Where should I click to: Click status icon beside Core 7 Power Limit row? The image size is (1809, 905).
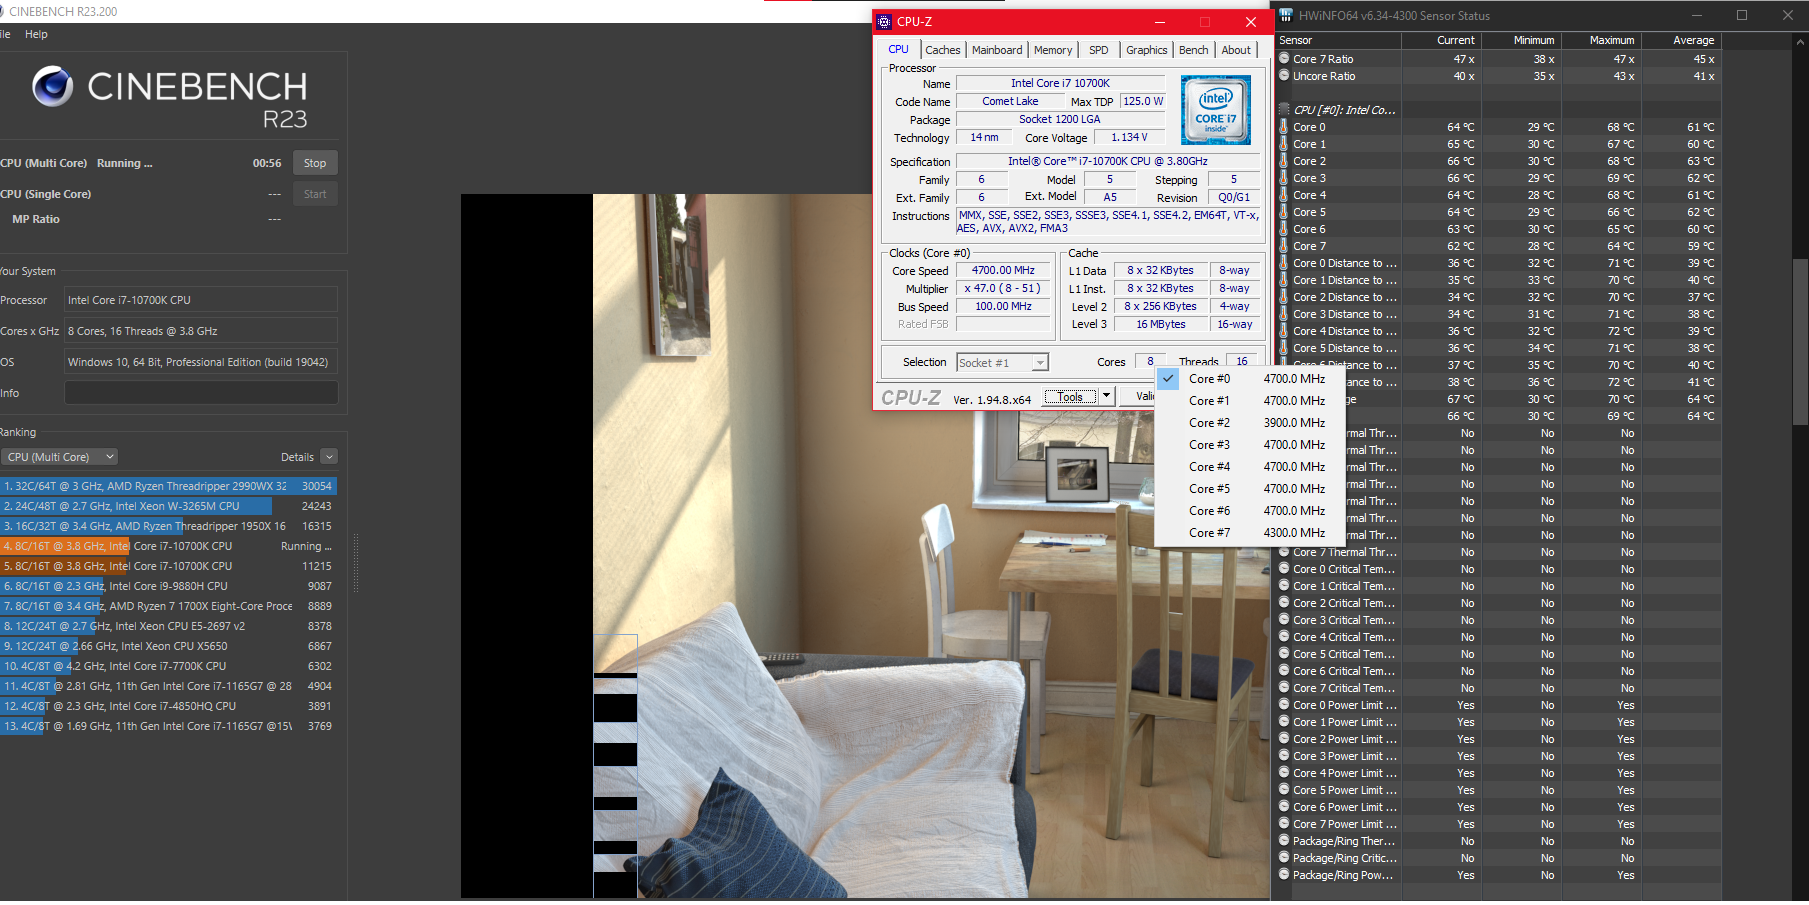(1284, 824)
